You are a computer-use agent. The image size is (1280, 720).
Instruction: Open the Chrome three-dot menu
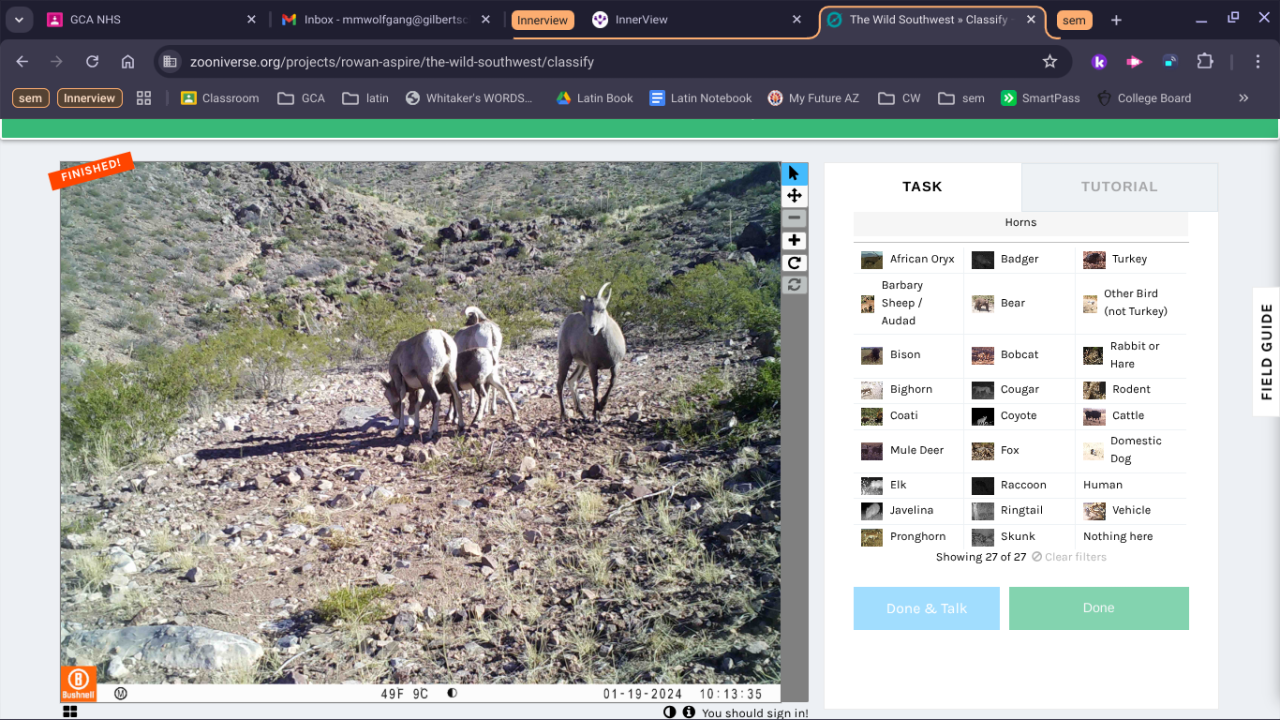point(1258,62)
